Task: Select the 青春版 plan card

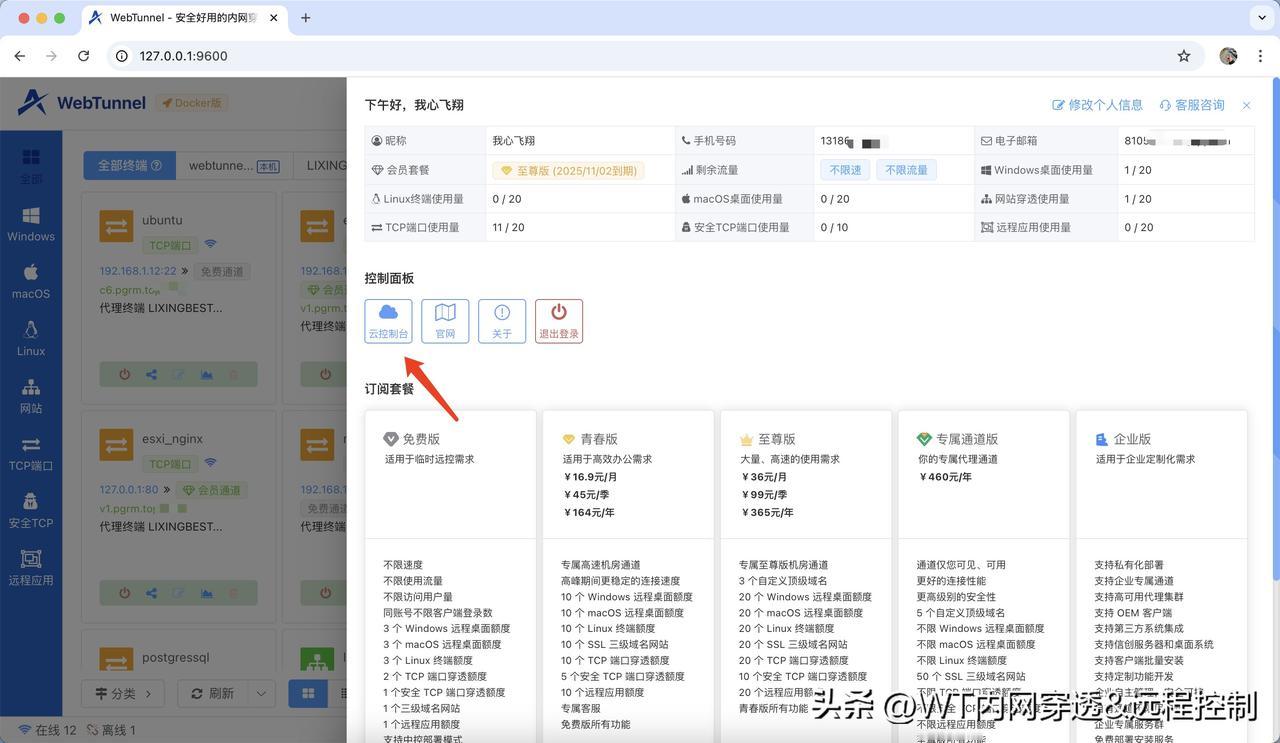Action: coord(628,575)
